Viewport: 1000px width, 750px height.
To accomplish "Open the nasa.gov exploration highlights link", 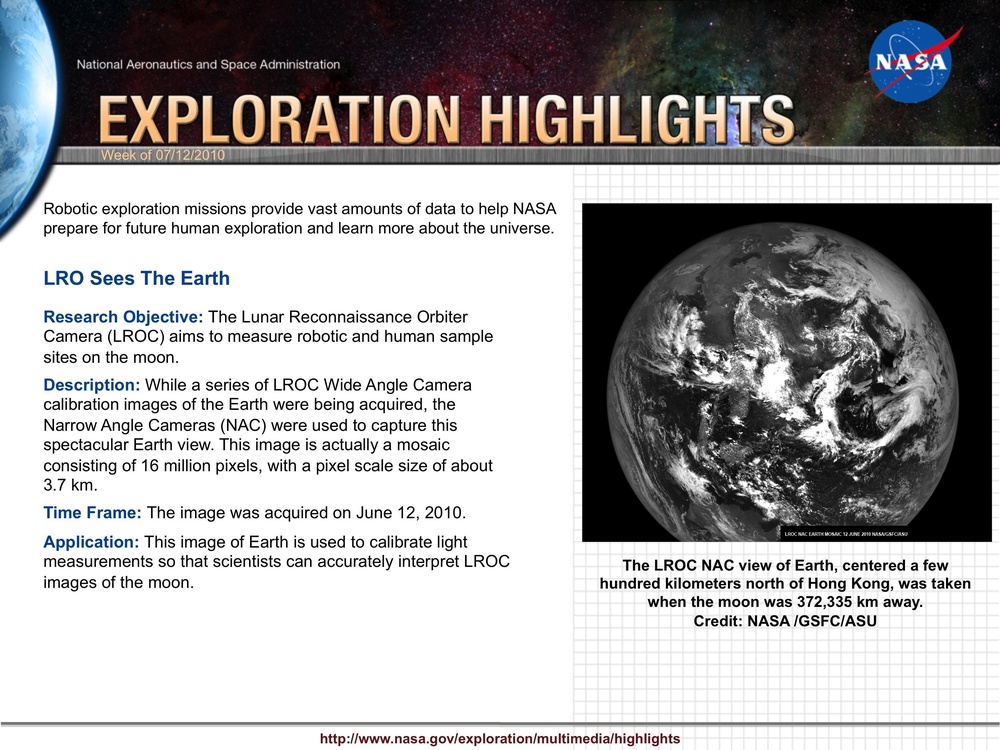I will tap(500, 738).
